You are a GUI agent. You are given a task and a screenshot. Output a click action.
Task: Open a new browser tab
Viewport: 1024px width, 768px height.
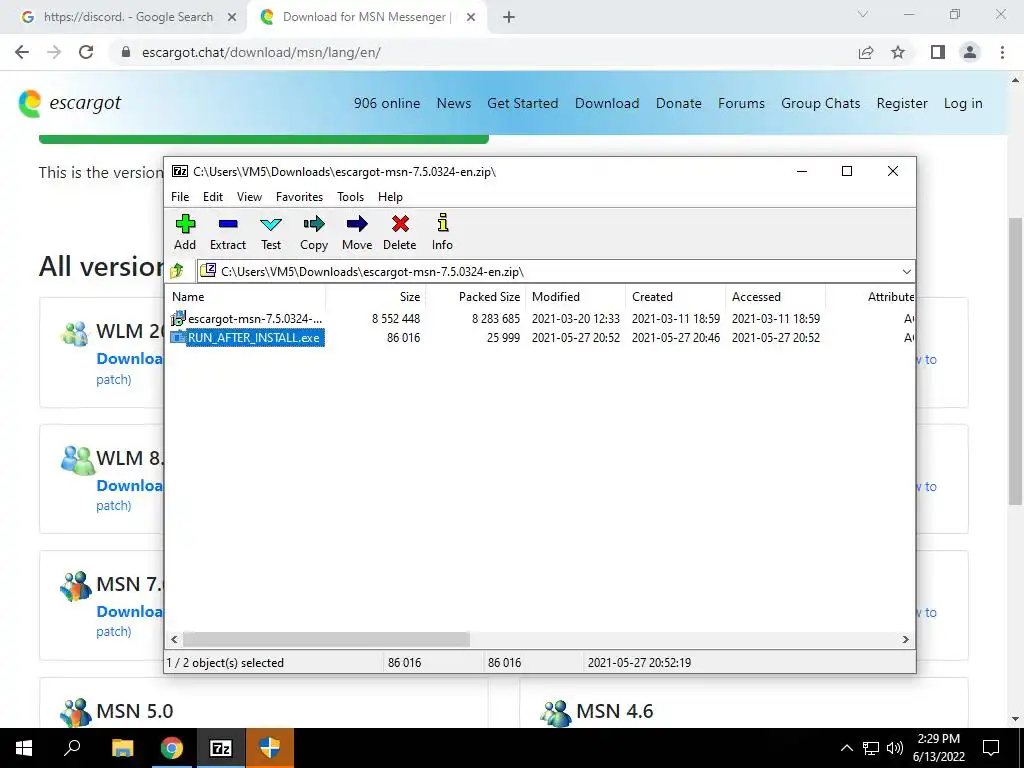[x=509, y=17]
